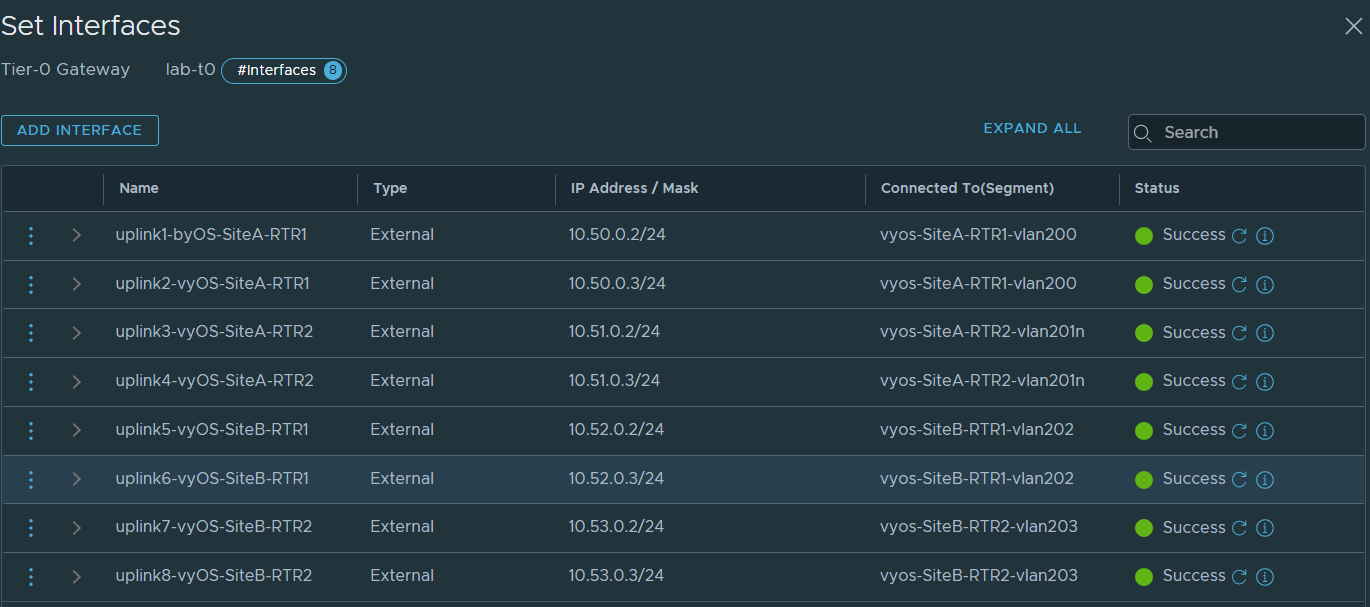The width and height of the screenshot is (1370, 607).
Task: Sort by the Type column header
Action: coord(390,188)
